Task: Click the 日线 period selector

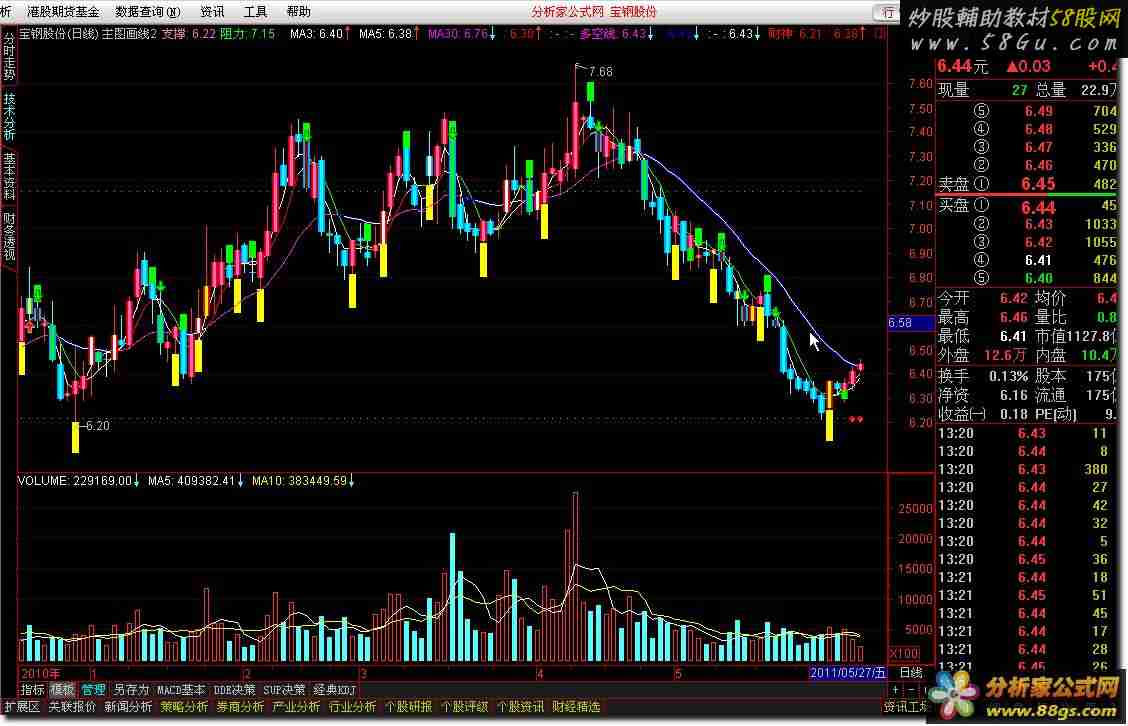Action: click(911, 673)
